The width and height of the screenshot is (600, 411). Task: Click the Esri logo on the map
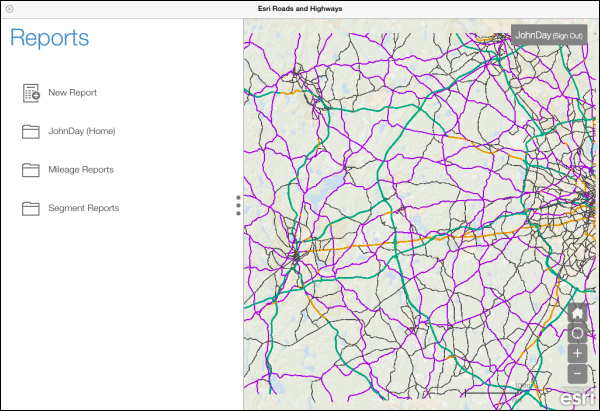(577, 397)
